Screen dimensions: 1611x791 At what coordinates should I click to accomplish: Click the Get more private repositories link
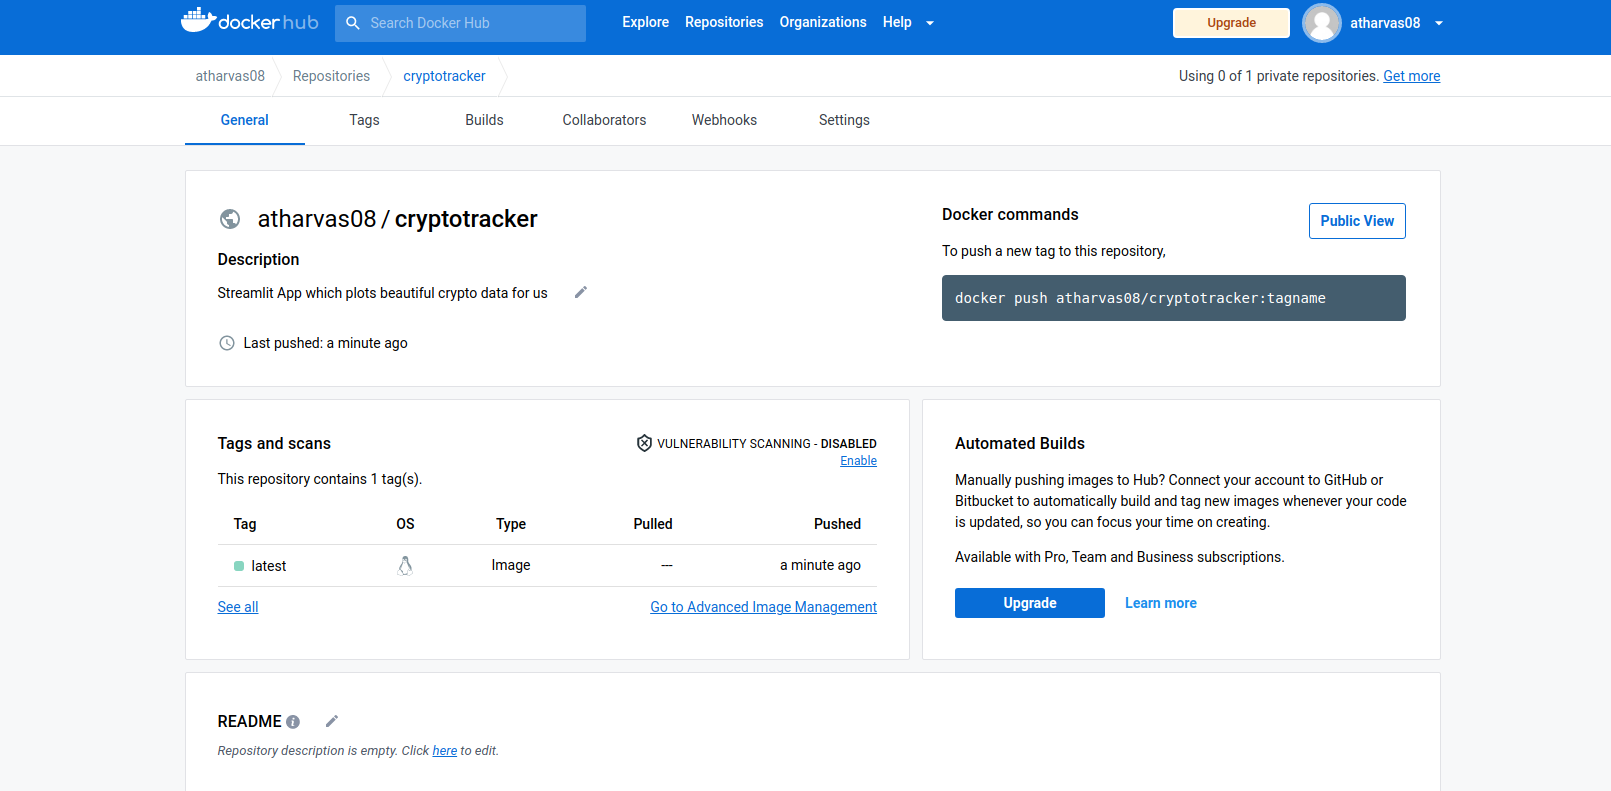click(x=1412, y=76)
